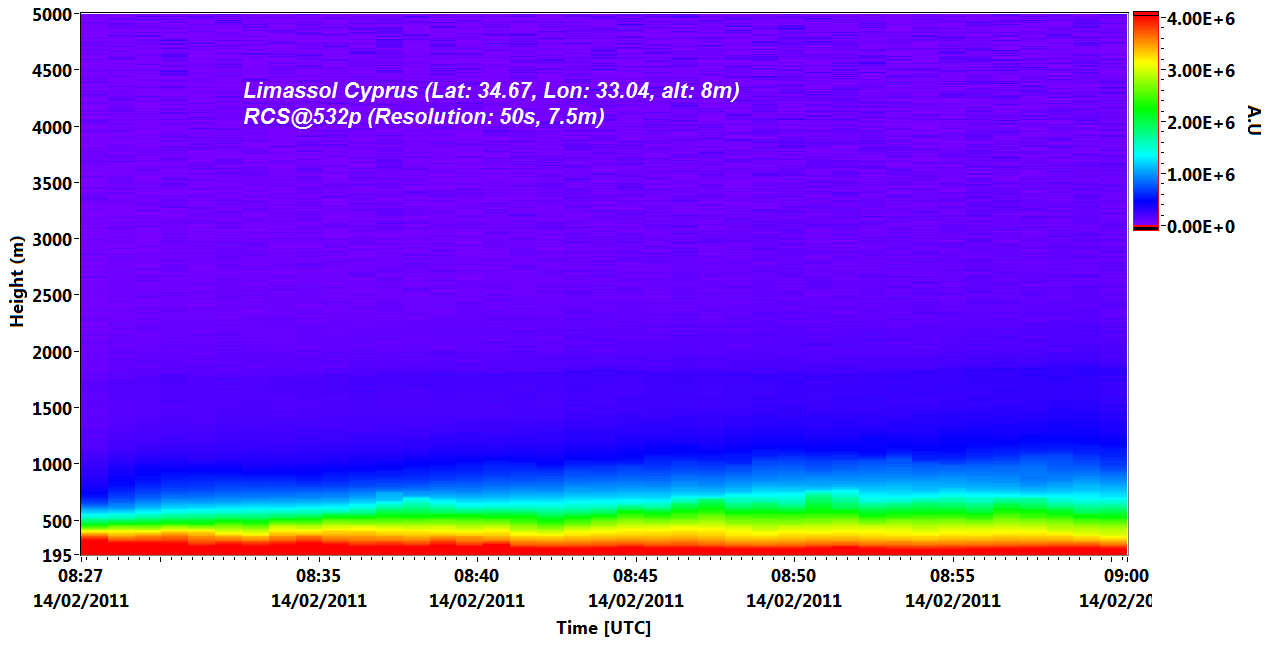
Task: Click the 3000 height axis label
Action: pos(50,240)
